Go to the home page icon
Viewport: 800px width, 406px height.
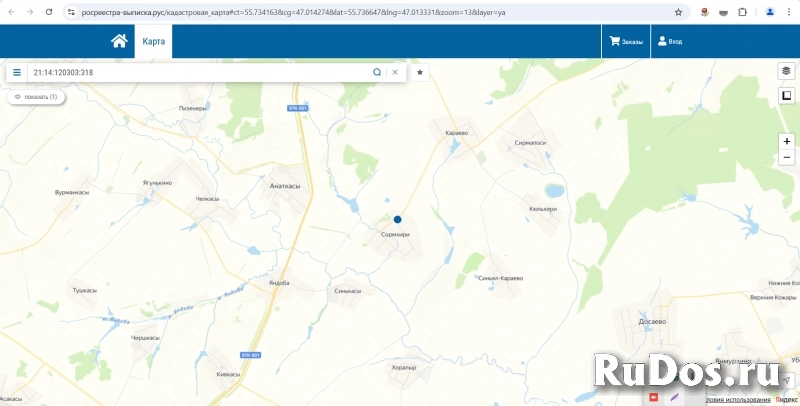pyautogui.click(x=119, y=41)
